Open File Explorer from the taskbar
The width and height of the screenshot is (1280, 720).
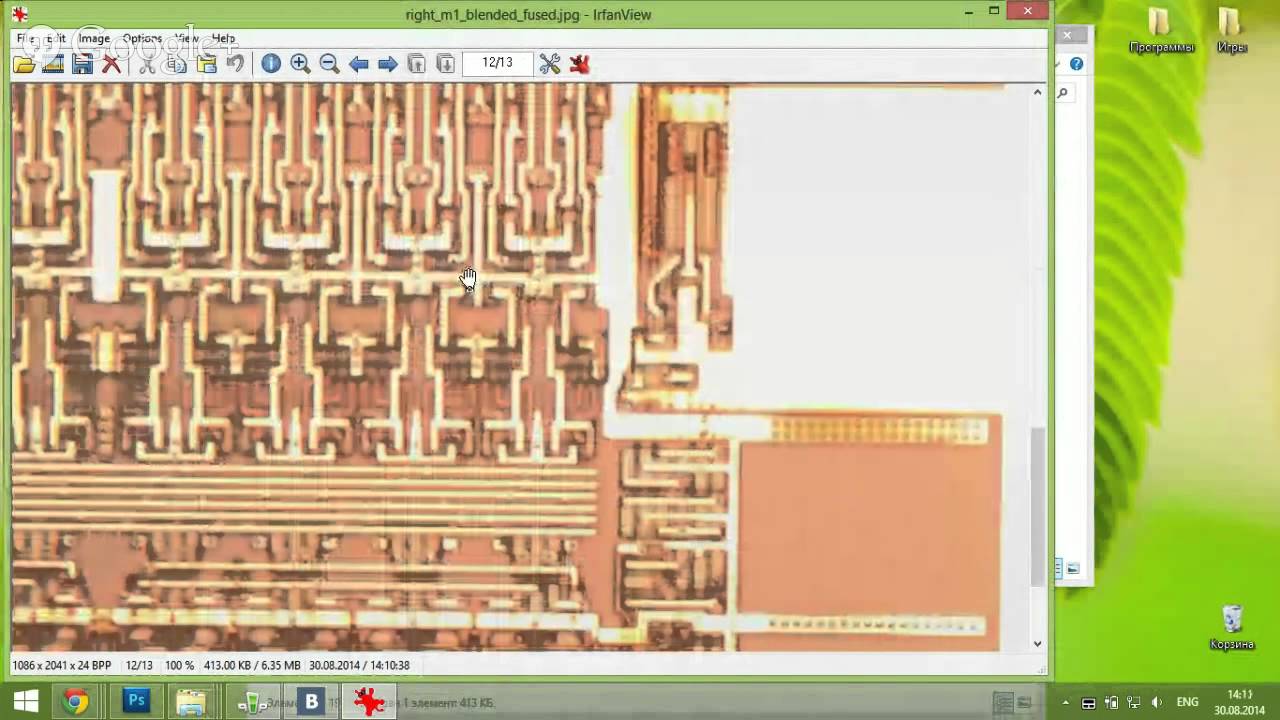[191, 702]
